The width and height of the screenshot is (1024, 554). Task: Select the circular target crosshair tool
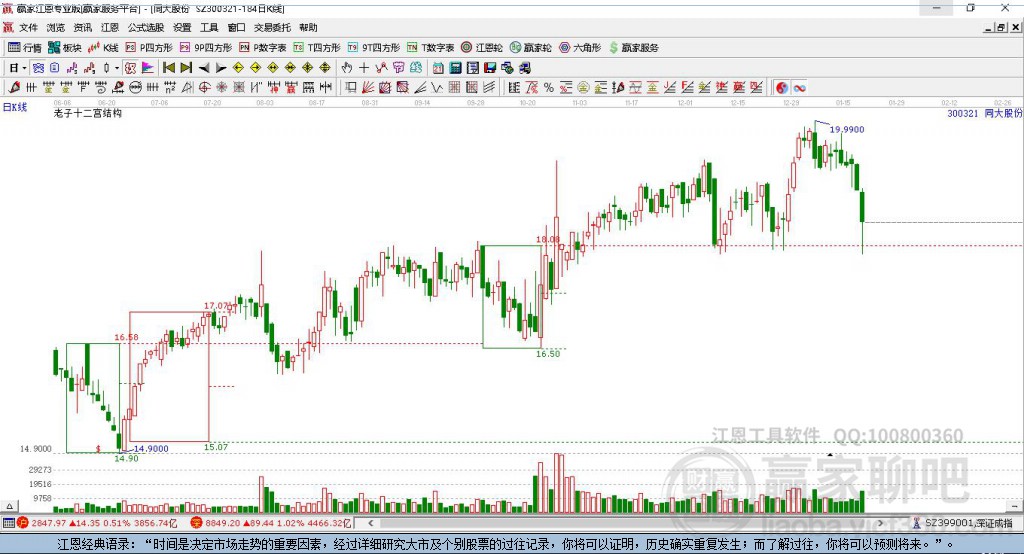click(x=204, y=88)
